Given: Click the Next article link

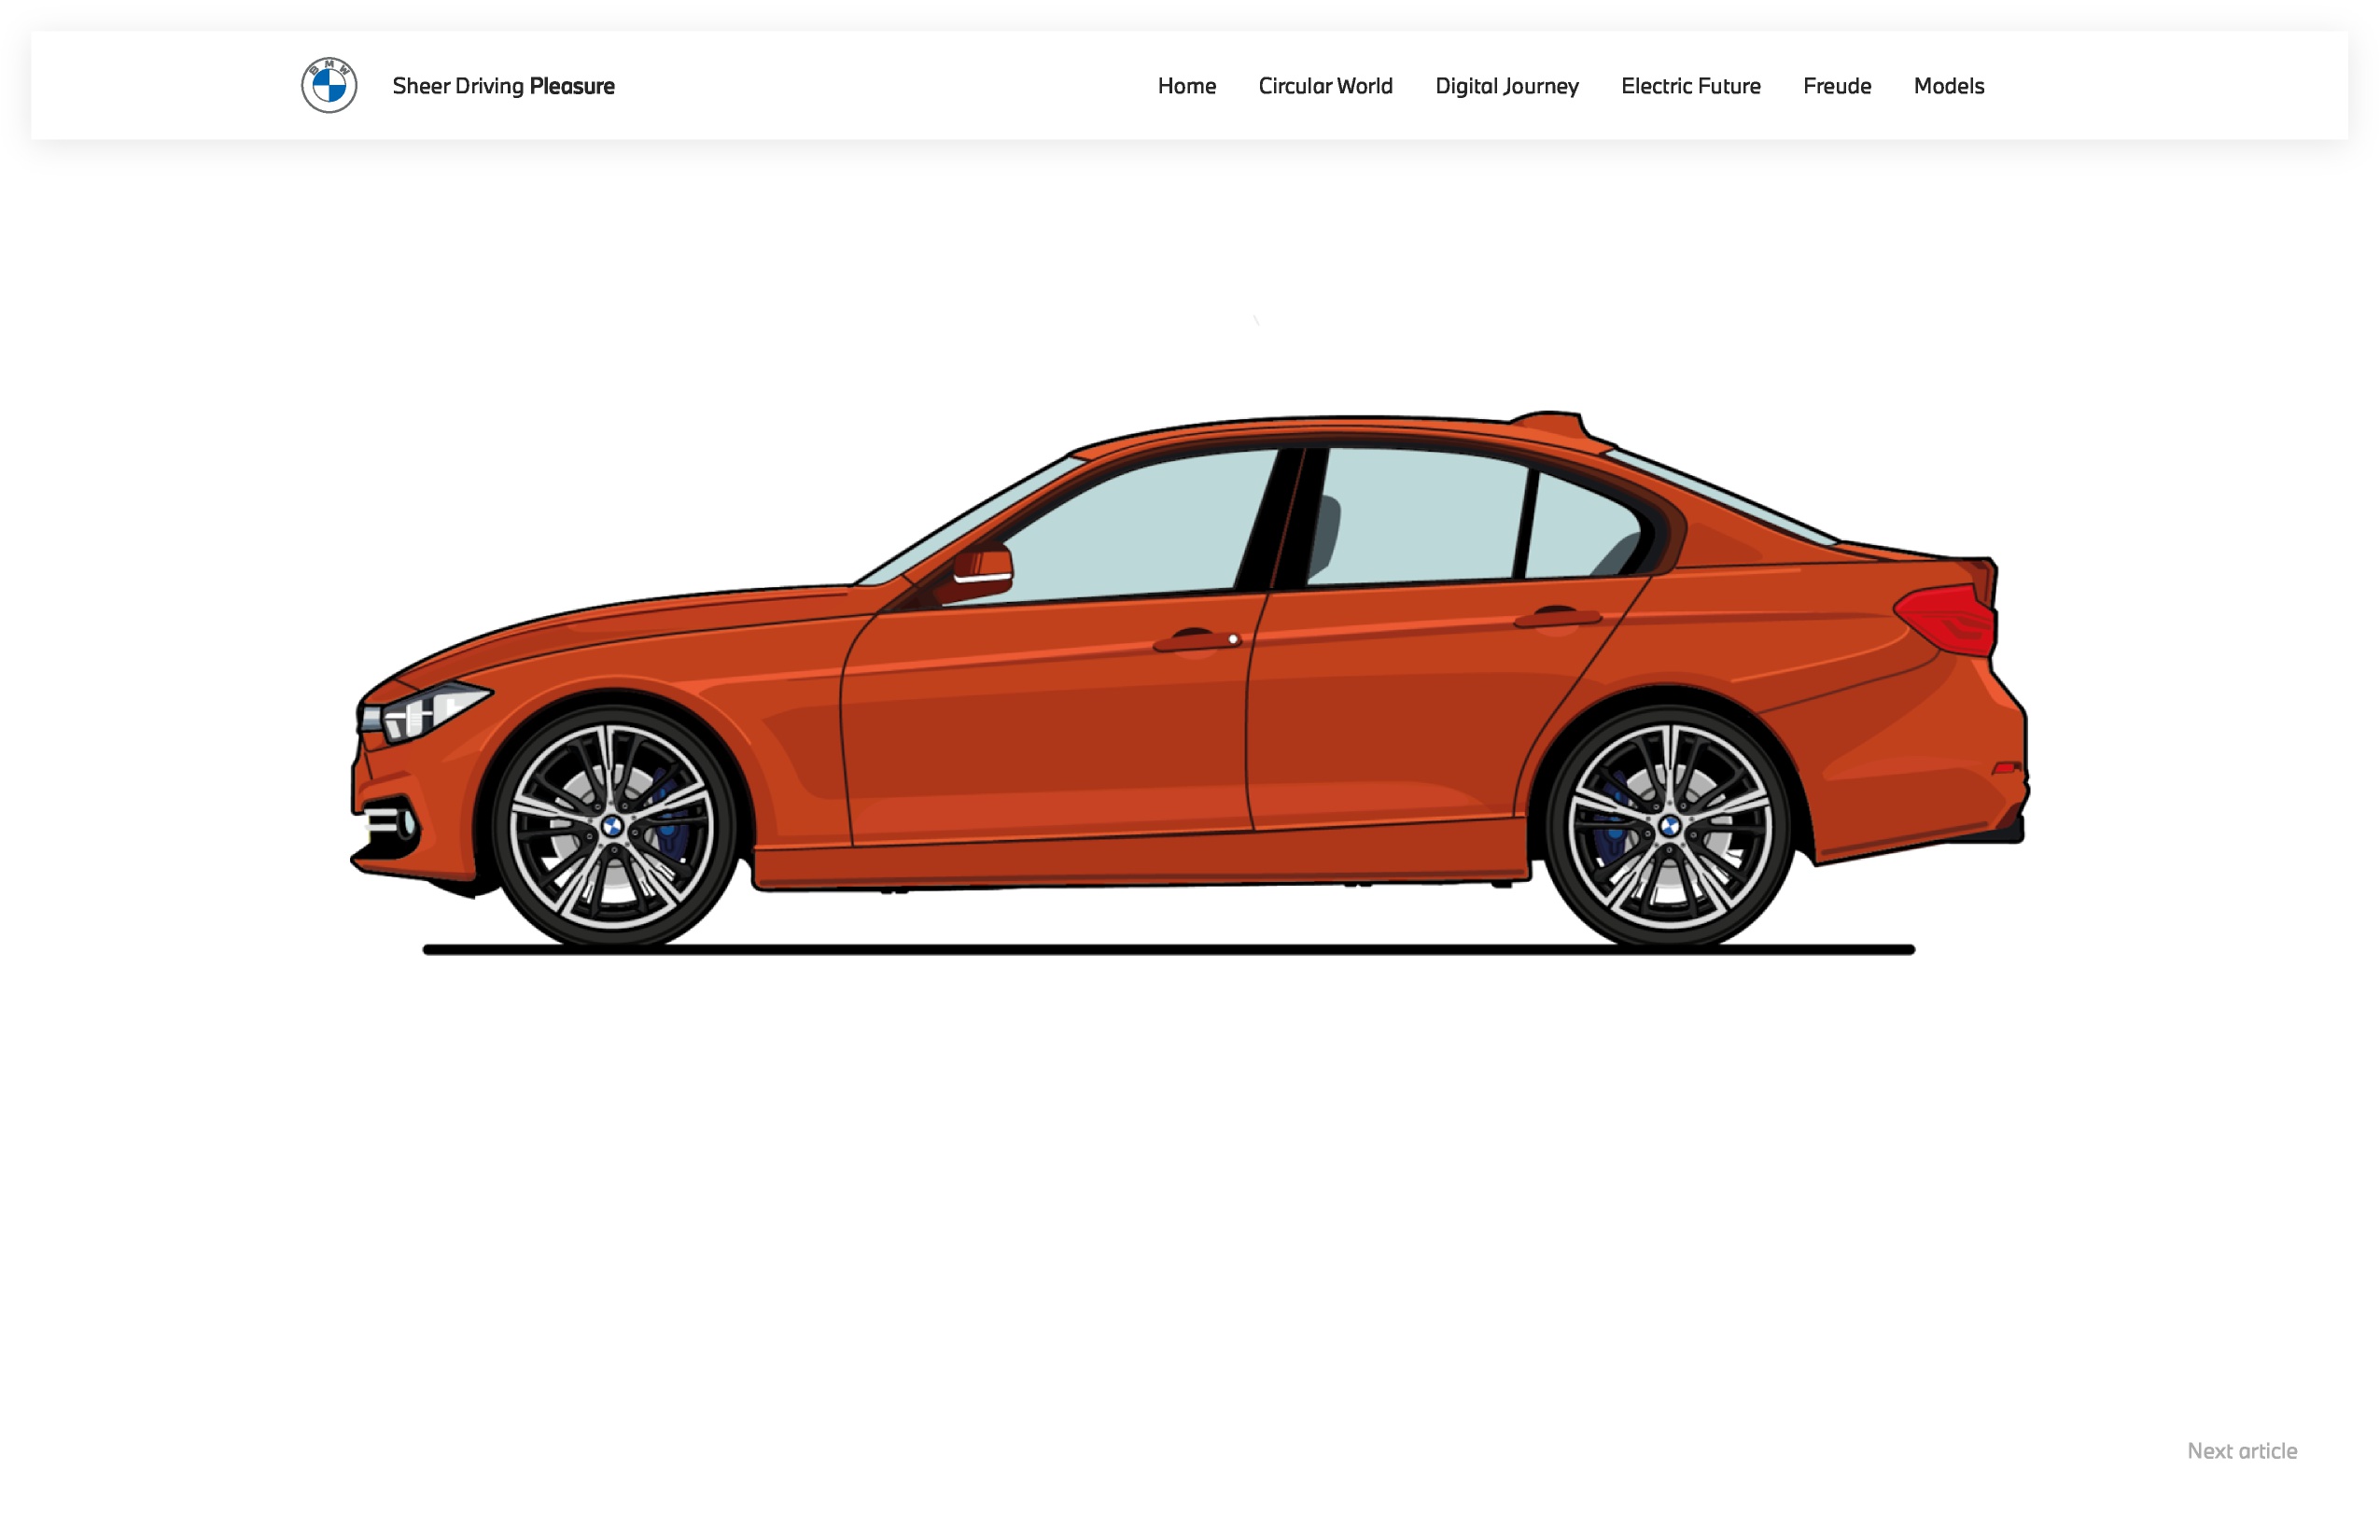Looking at the screenshot, I should click(2241, 1450).
